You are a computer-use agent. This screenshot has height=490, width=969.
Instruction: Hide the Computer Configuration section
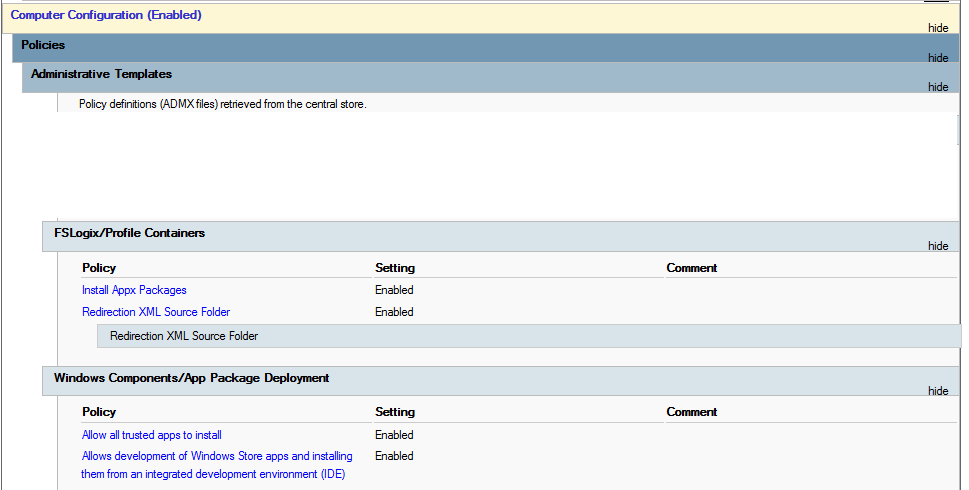click(x=937, y=28)
